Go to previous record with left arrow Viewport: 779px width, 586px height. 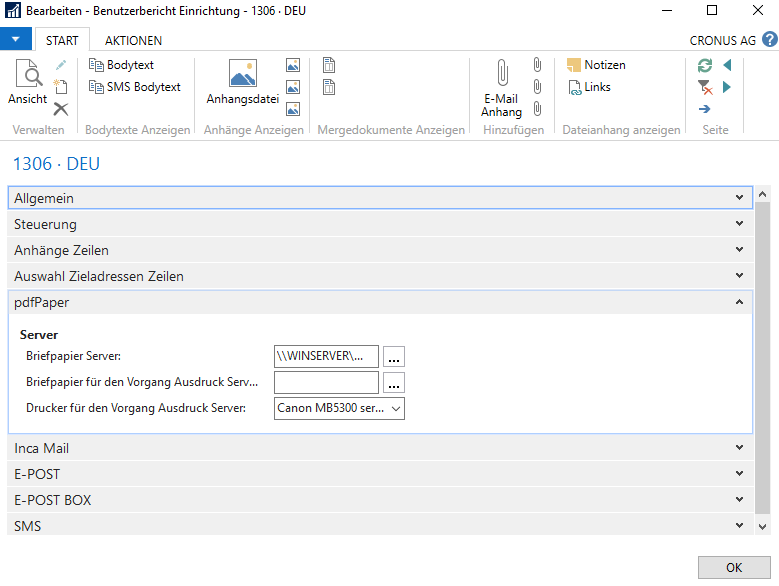point(727,65)
